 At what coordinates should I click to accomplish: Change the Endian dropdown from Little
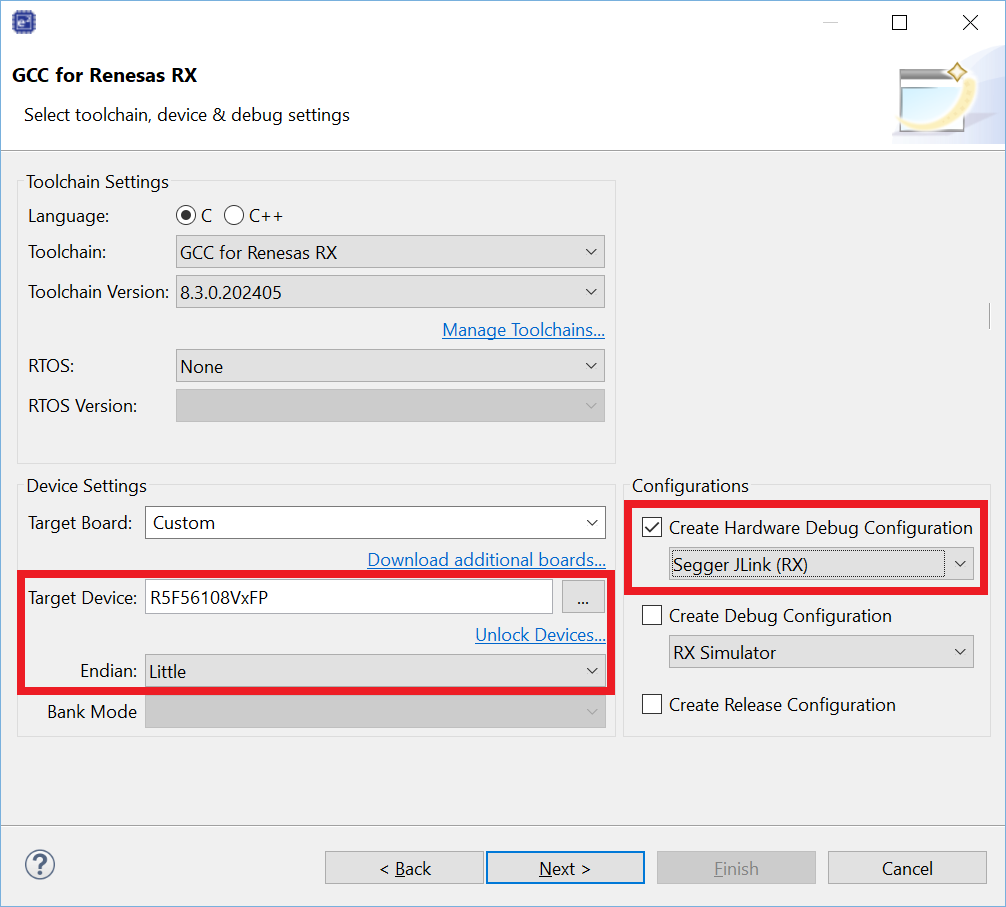coord(375,672)
